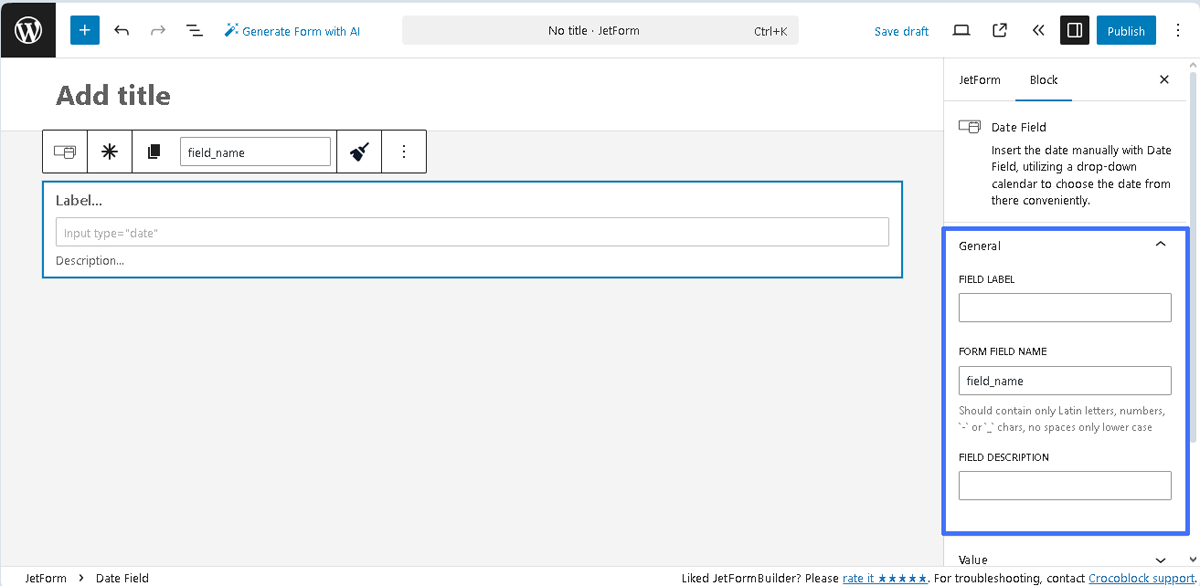Open the block options three-dot menu
Image resolution: width=1200 pixels, height=586 pixels.
pyautogui.click(x=404, y=151)
